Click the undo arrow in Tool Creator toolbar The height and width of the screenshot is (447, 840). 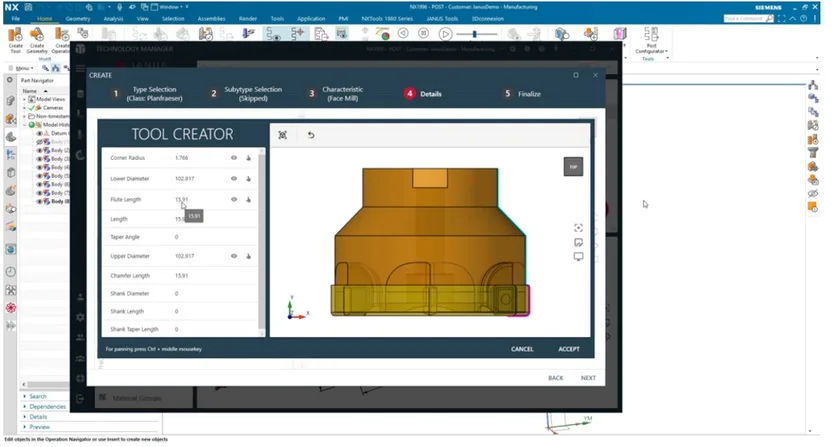click(x=311, y=135)
